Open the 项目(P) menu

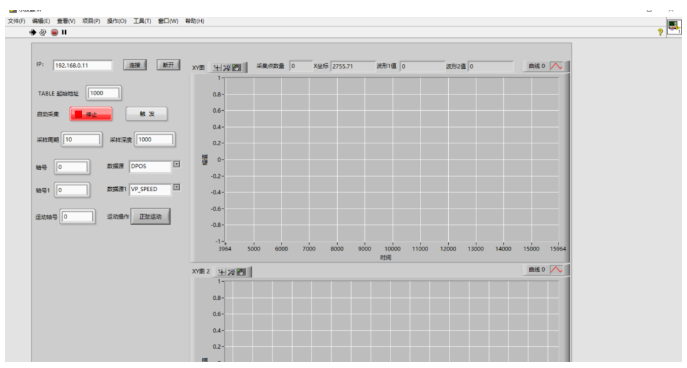coord(91,21)
